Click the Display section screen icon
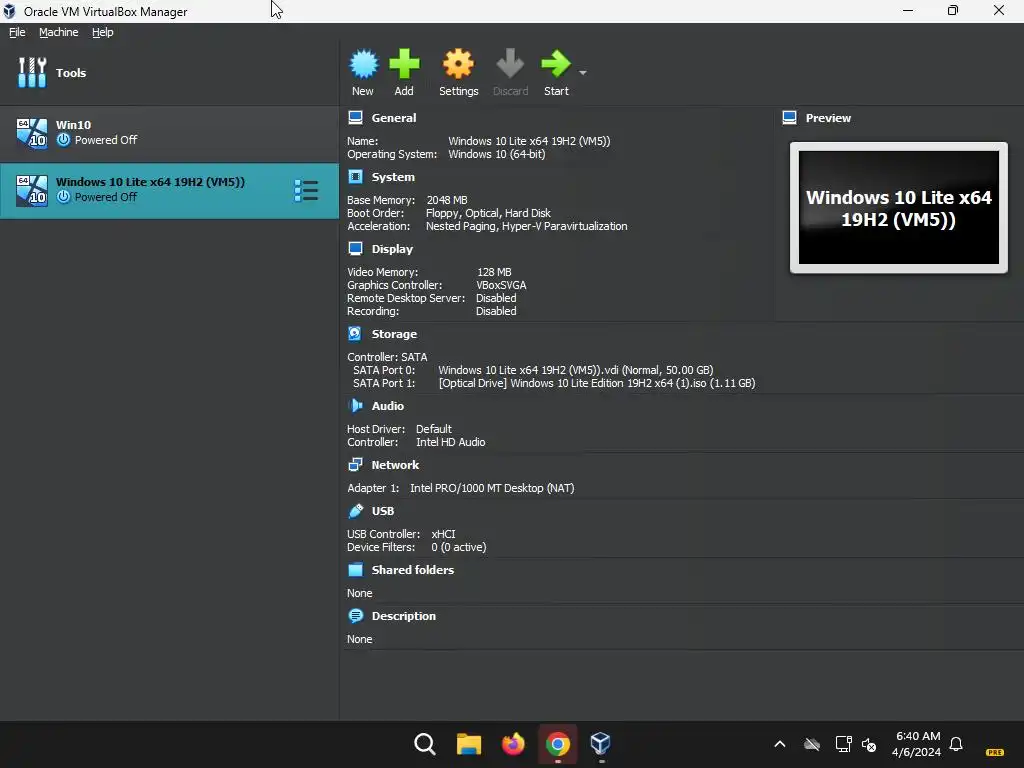The image size is (1024, 768). click(355, 248)
